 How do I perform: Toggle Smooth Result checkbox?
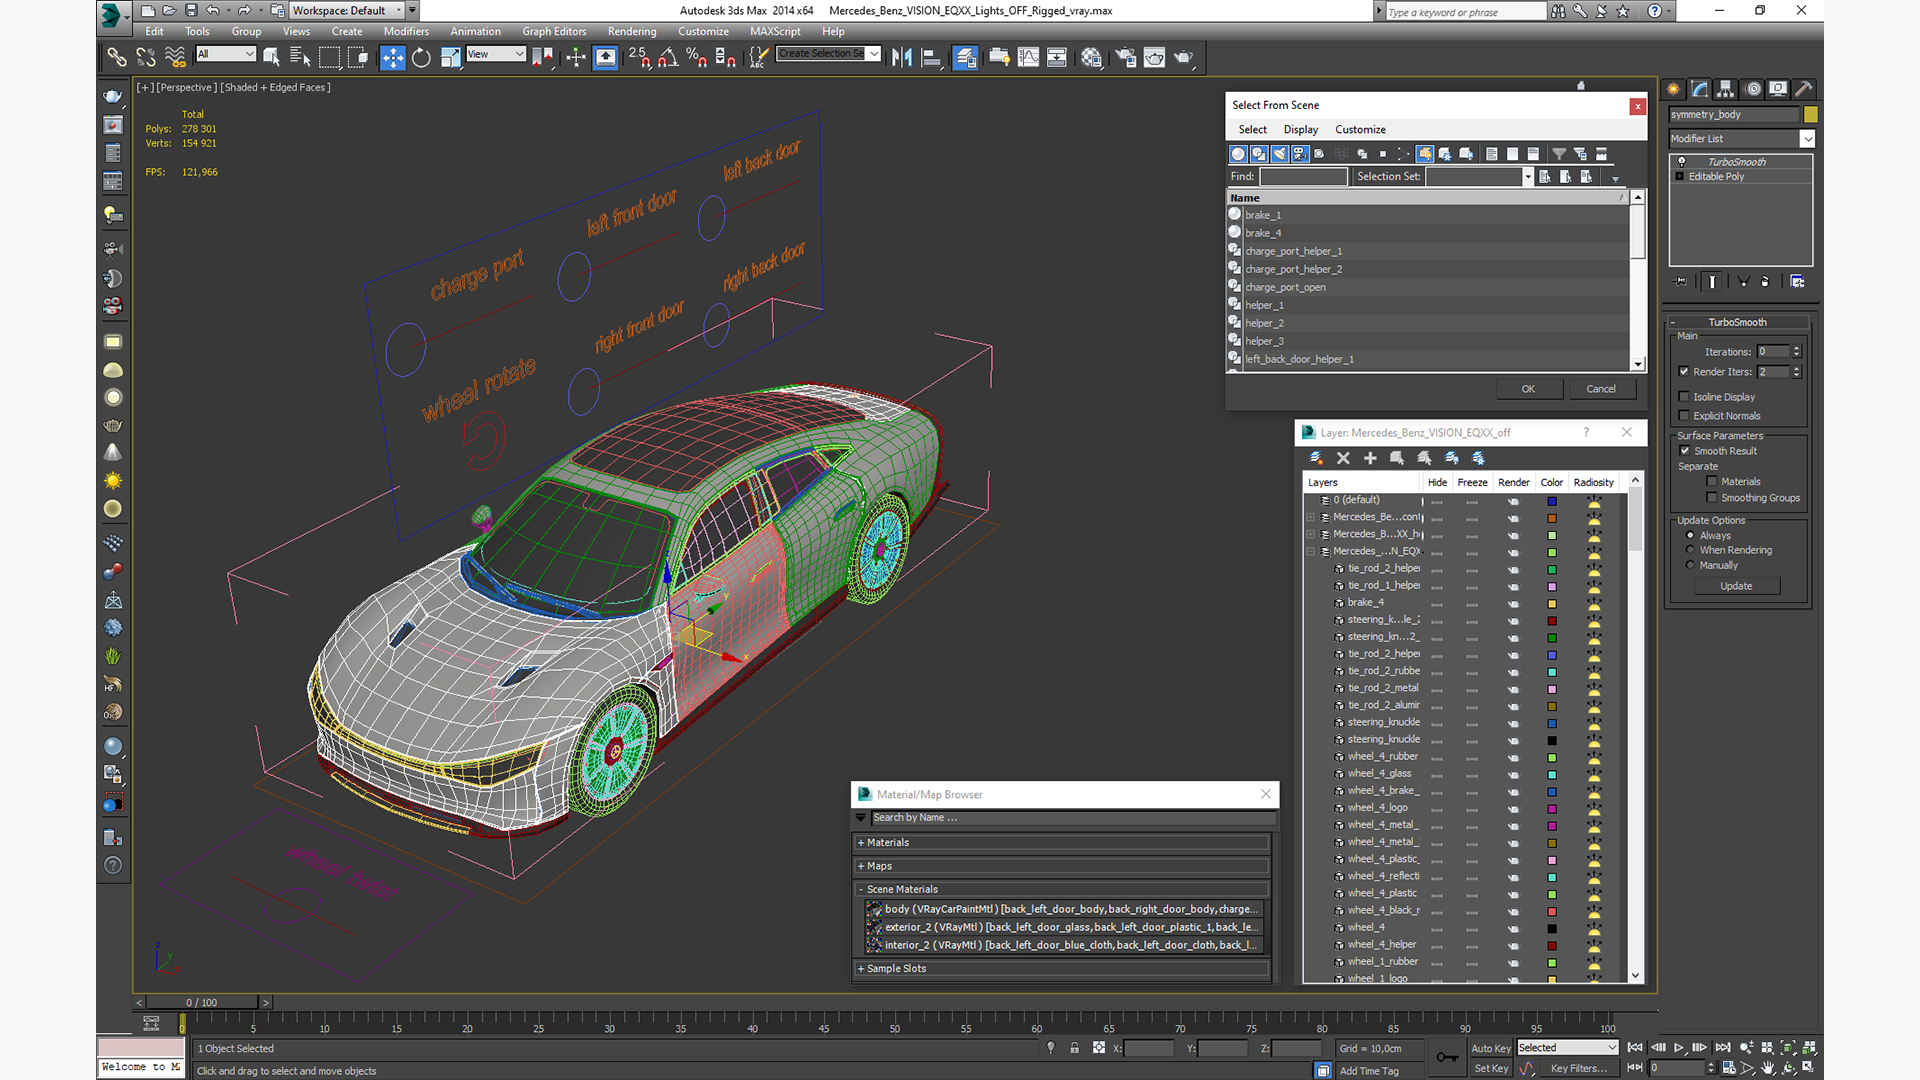coord(1685,451)
